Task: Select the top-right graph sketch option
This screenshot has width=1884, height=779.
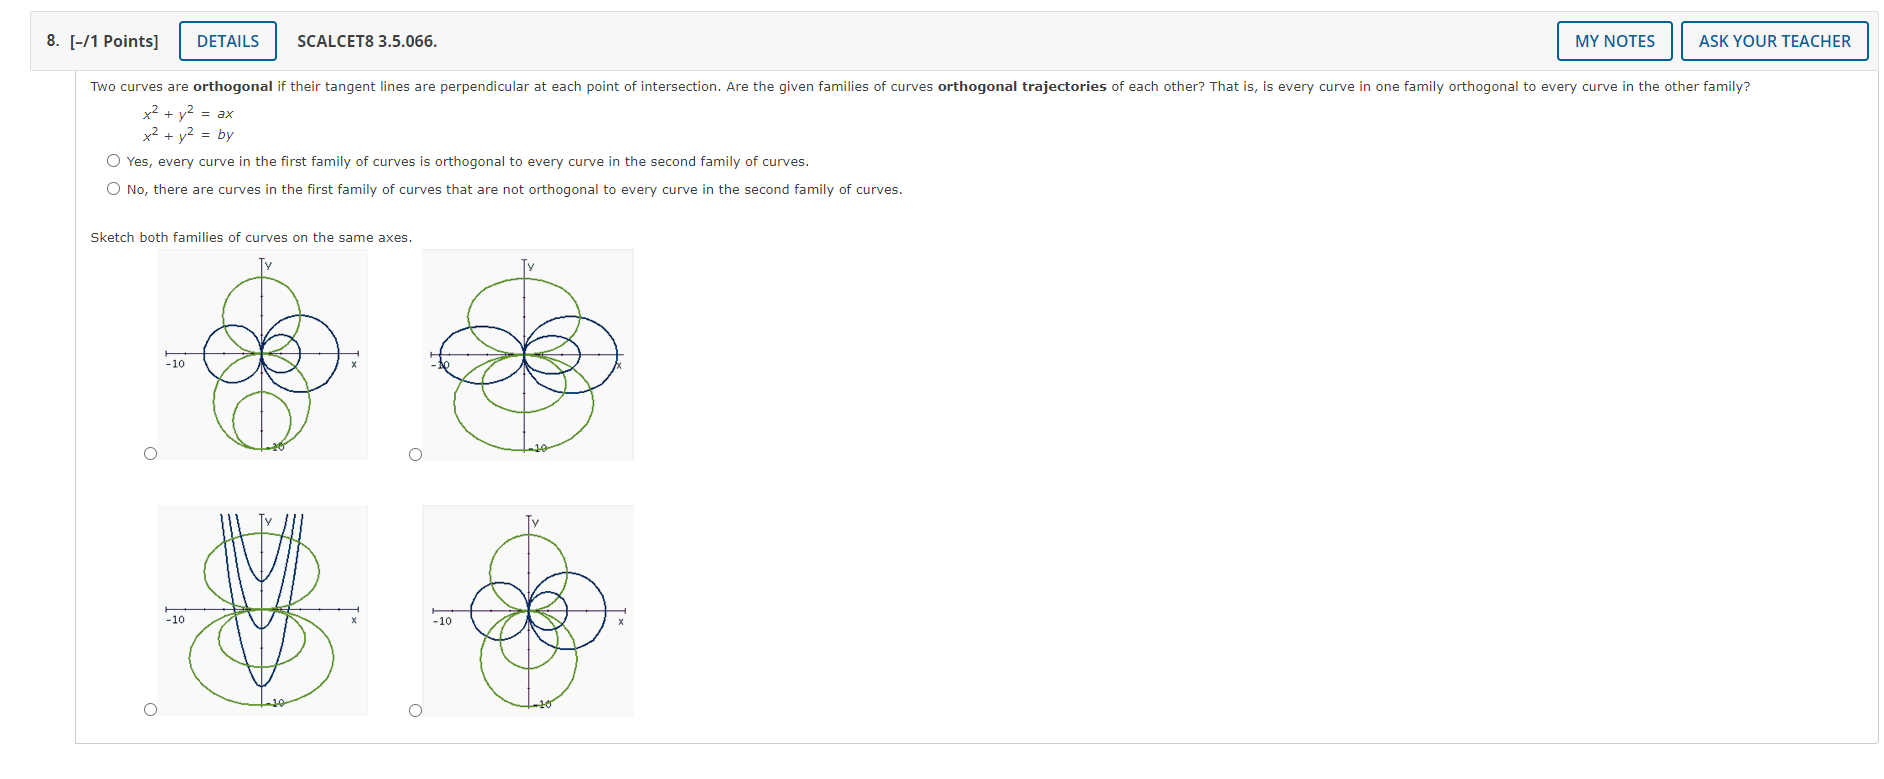Action: [416, 454]
